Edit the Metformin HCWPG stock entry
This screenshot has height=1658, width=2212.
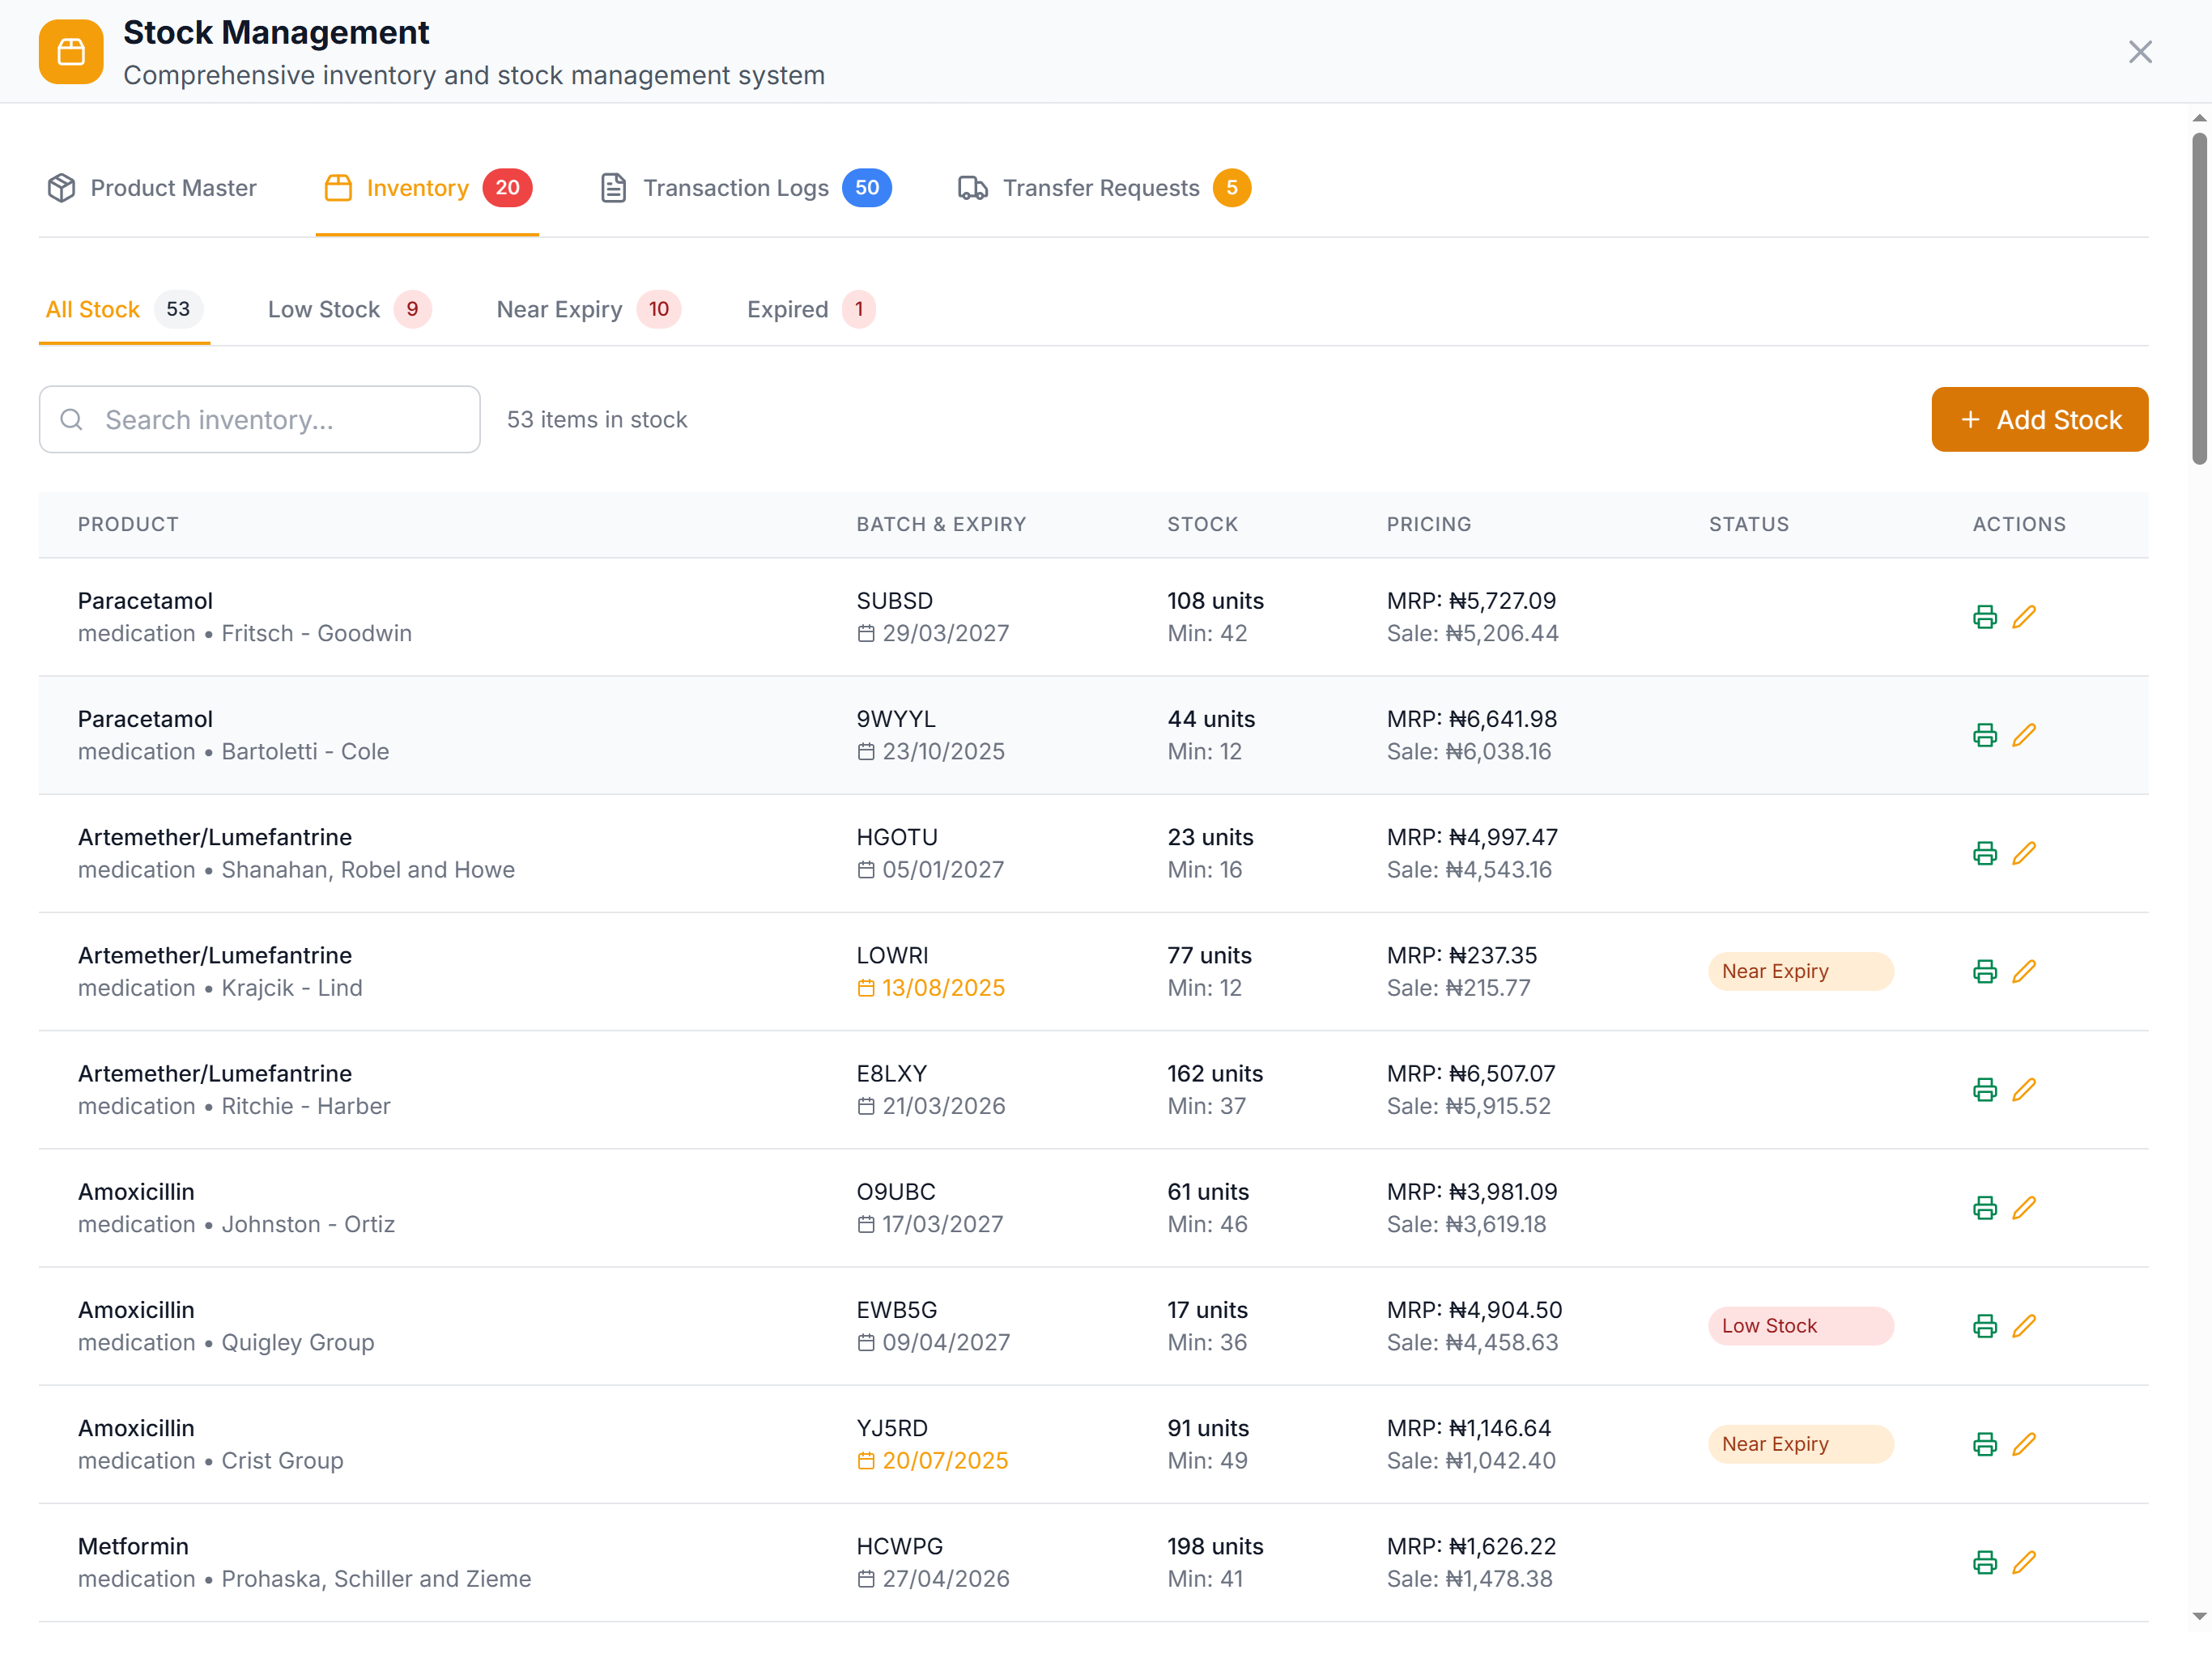point(2023,1562)
